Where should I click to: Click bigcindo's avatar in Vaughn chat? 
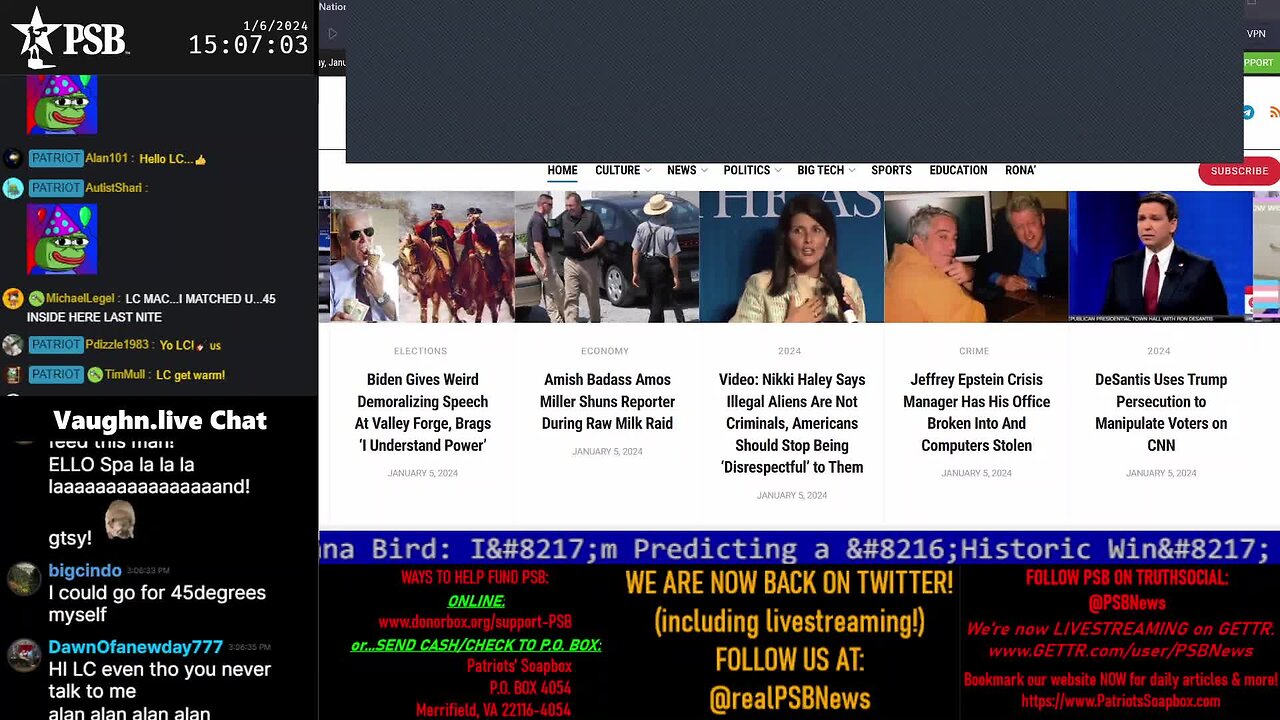coord(23,579)
